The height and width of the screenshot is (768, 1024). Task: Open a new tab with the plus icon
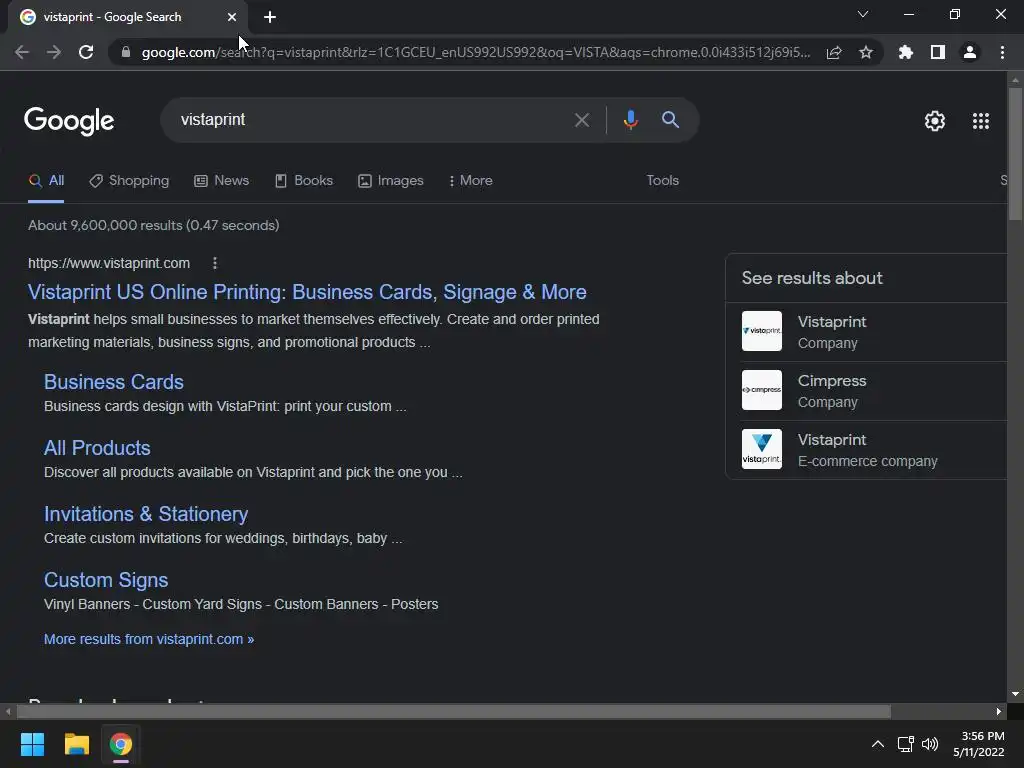tap(270, 17)
